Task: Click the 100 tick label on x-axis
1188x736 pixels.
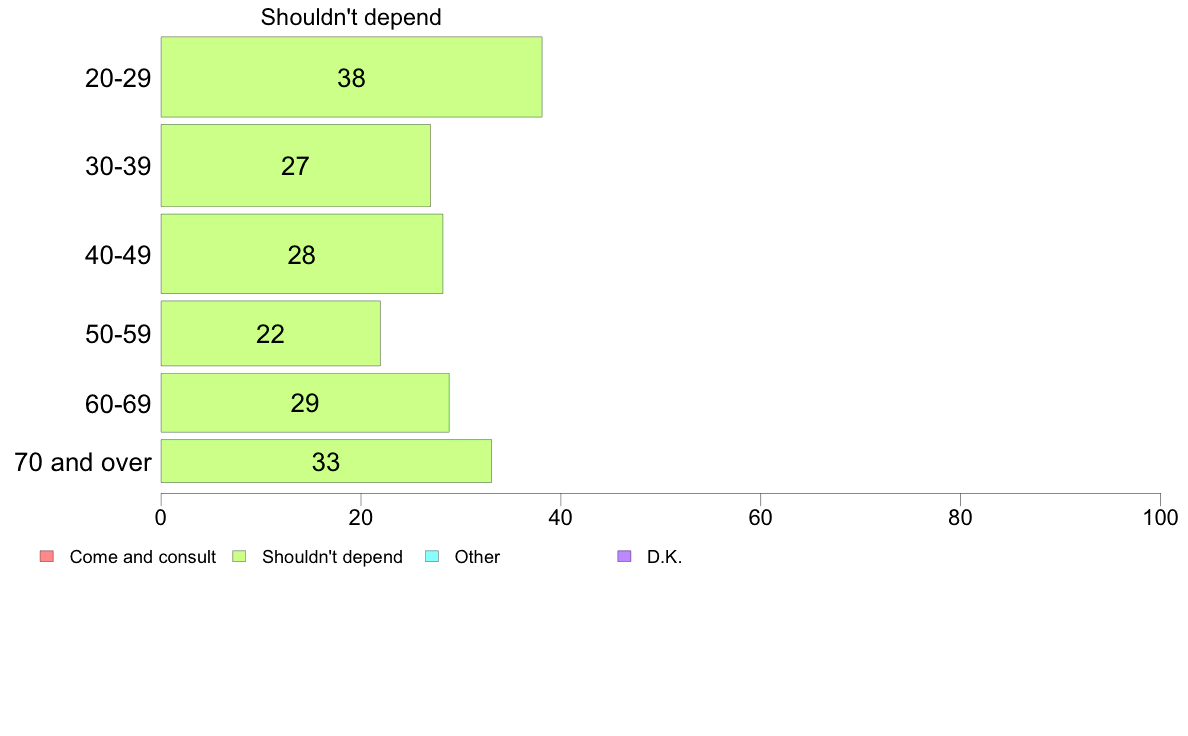Action: click(1160, 518)
